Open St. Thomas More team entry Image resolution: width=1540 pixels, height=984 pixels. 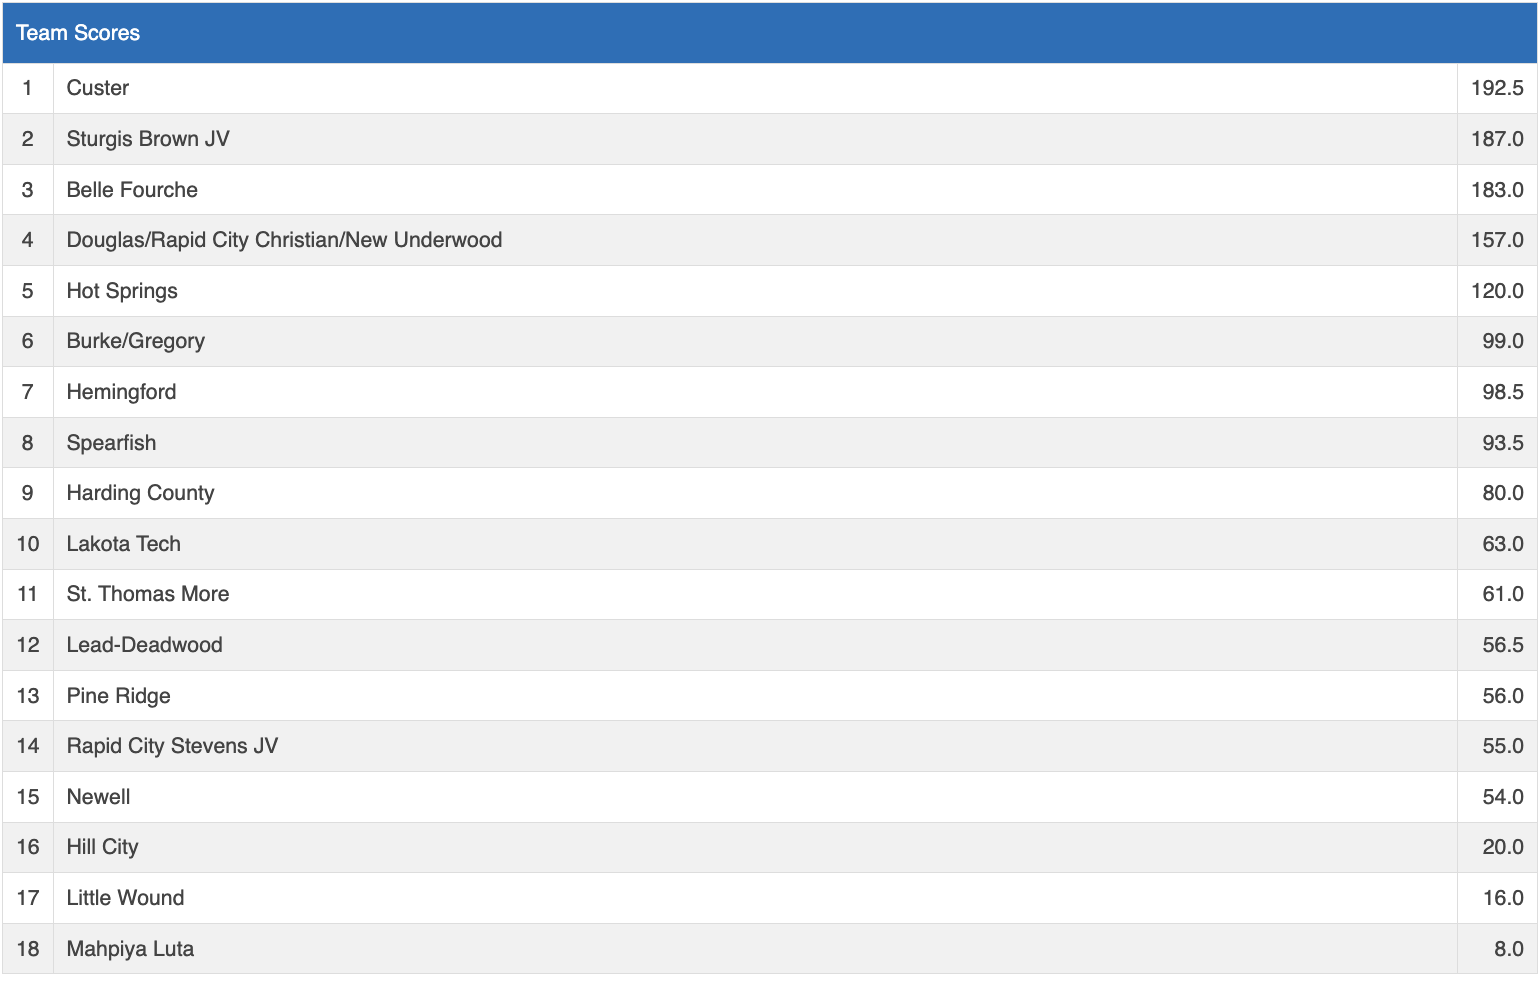(x=148, y=594)
